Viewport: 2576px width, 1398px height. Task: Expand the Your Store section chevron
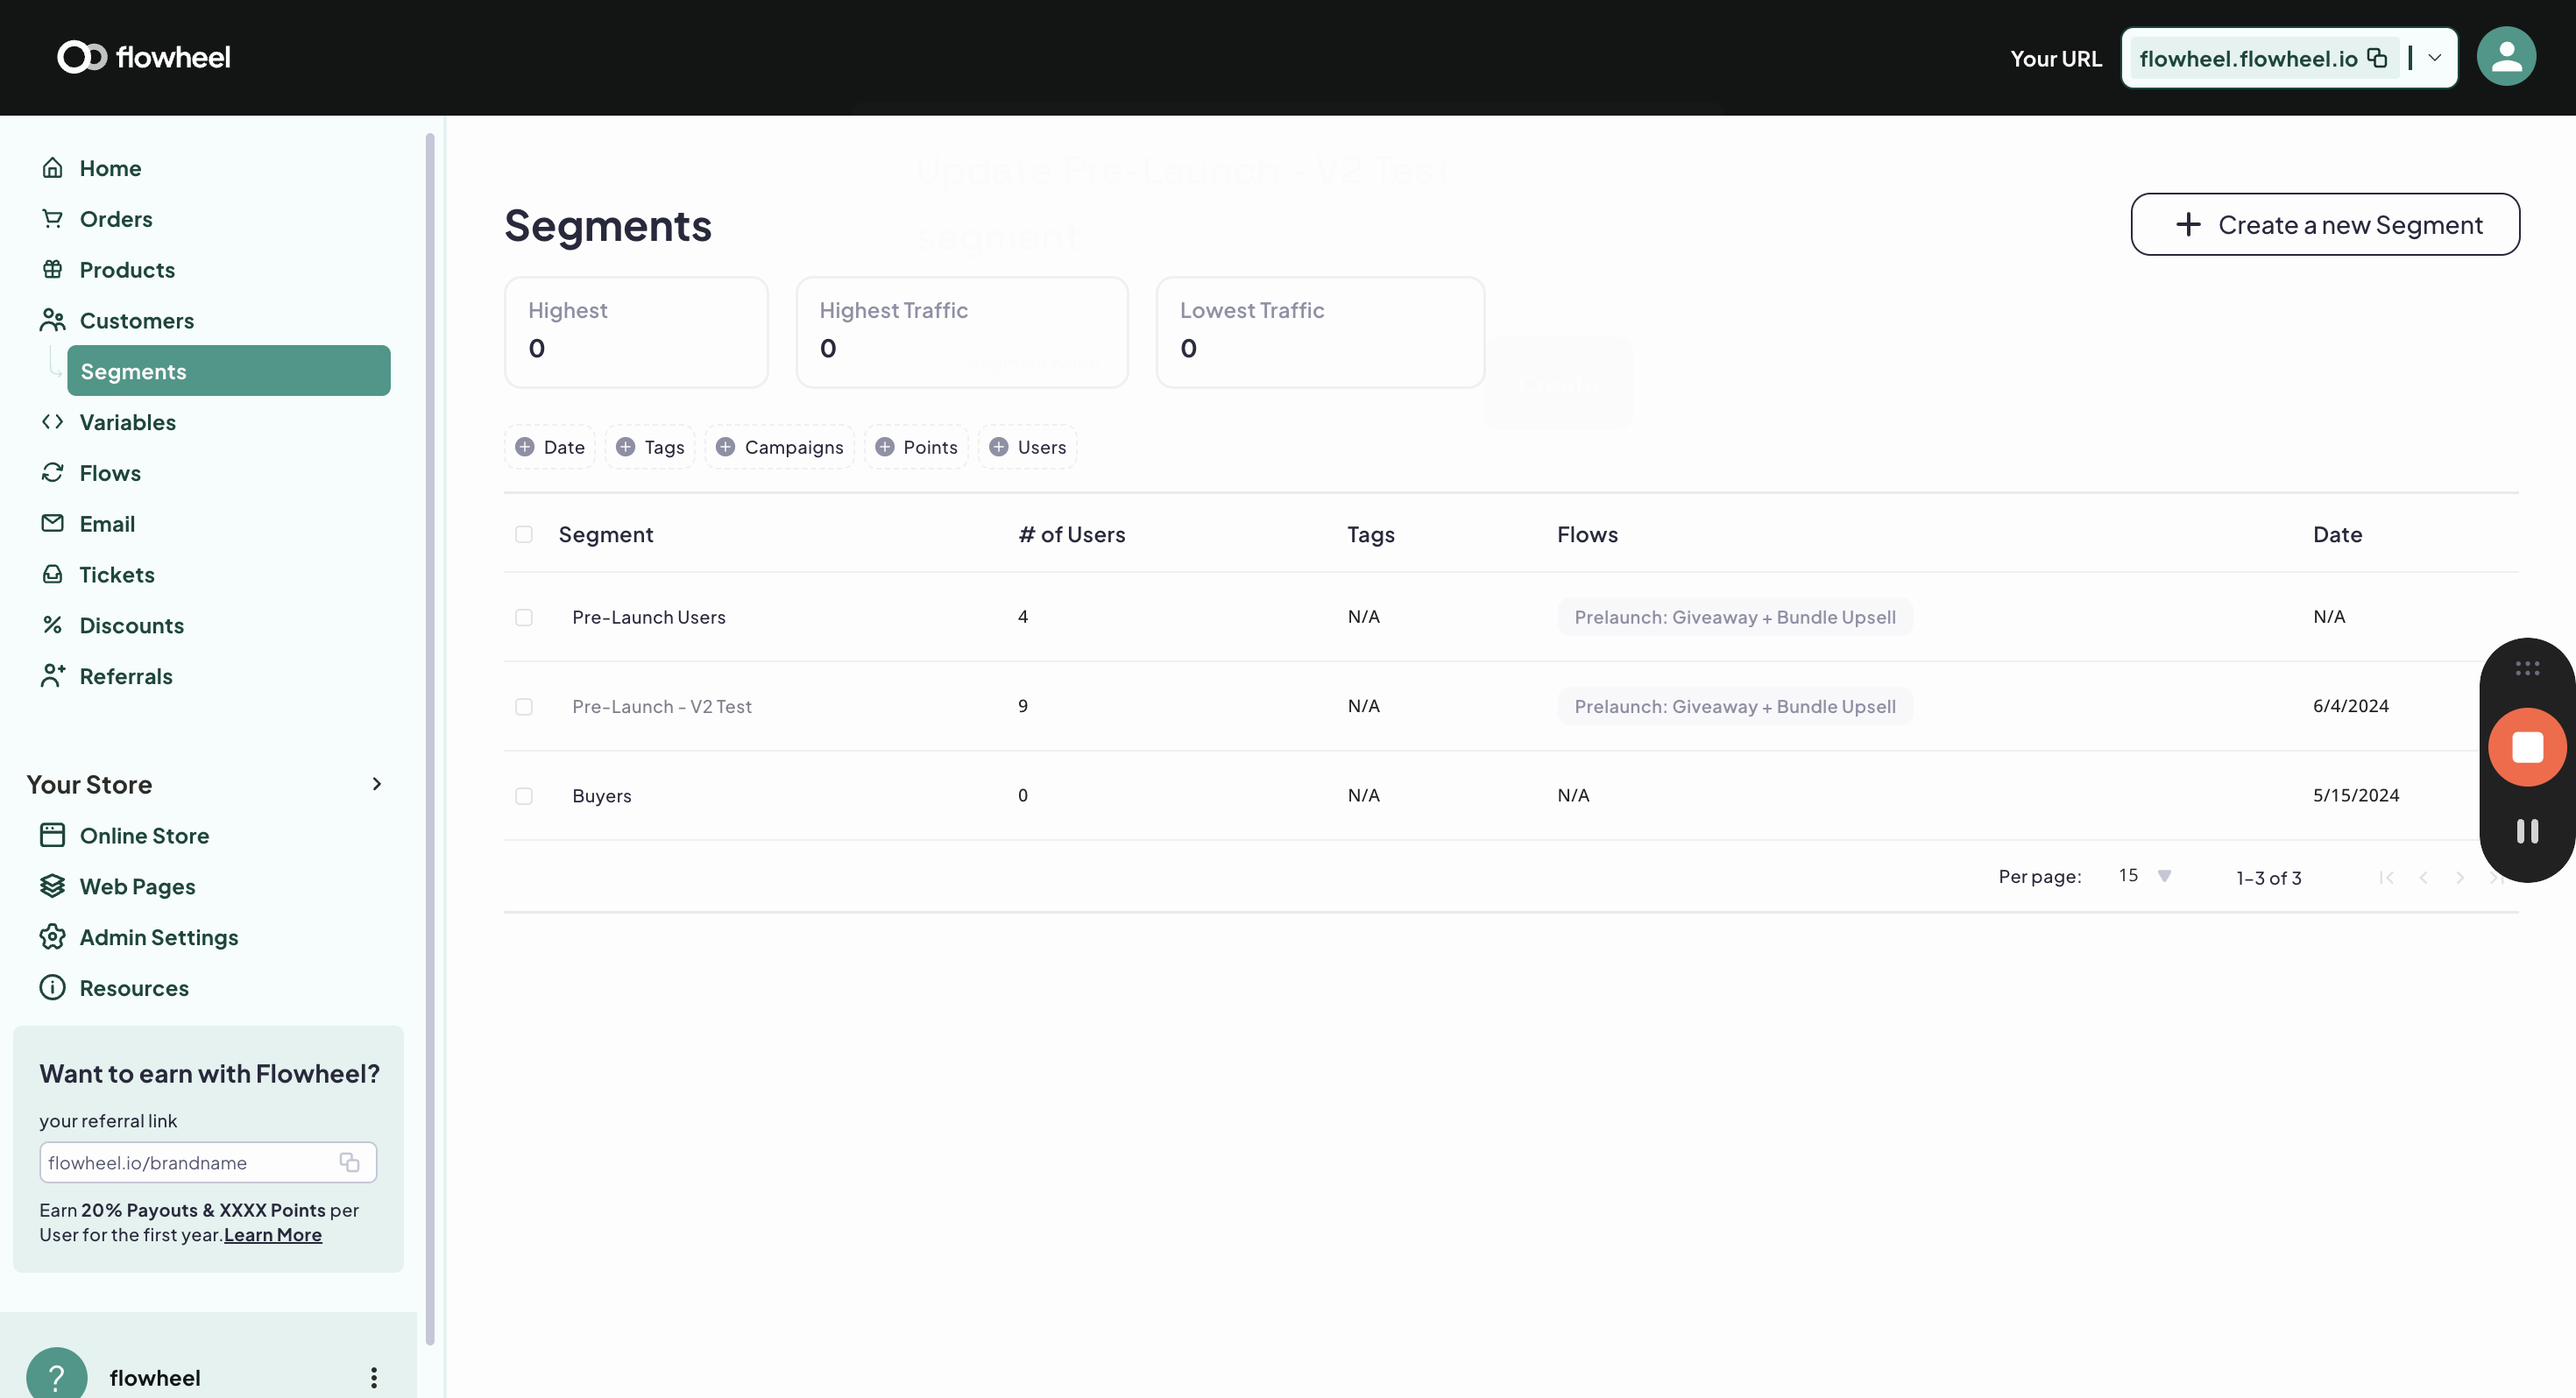377,785
